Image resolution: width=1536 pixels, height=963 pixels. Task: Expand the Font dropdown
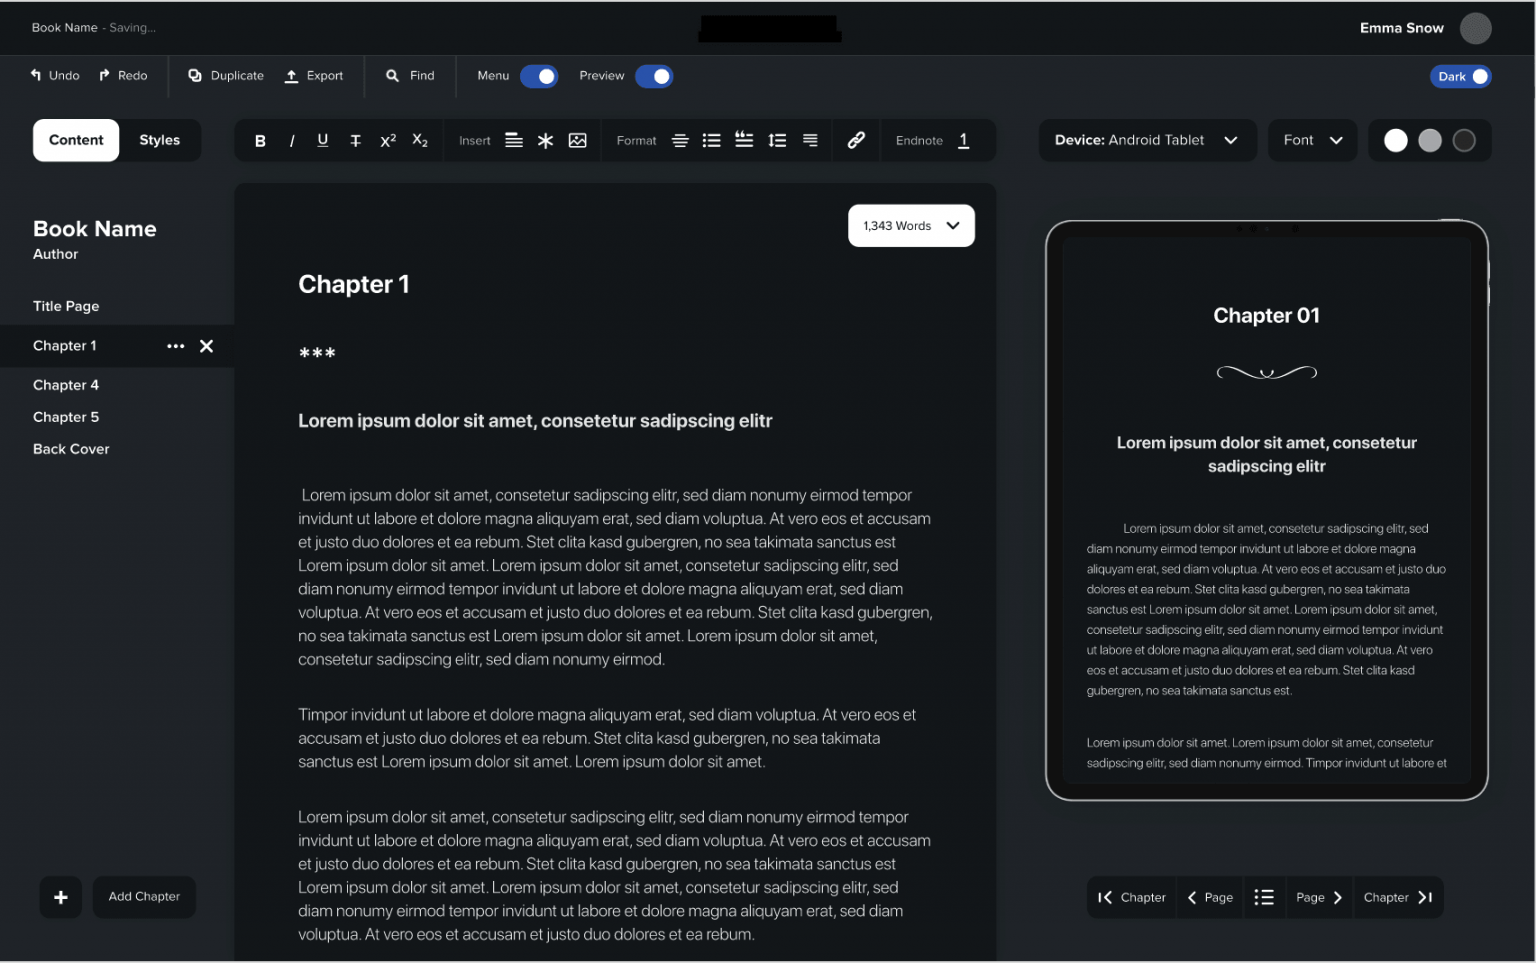pos(1312,140)
